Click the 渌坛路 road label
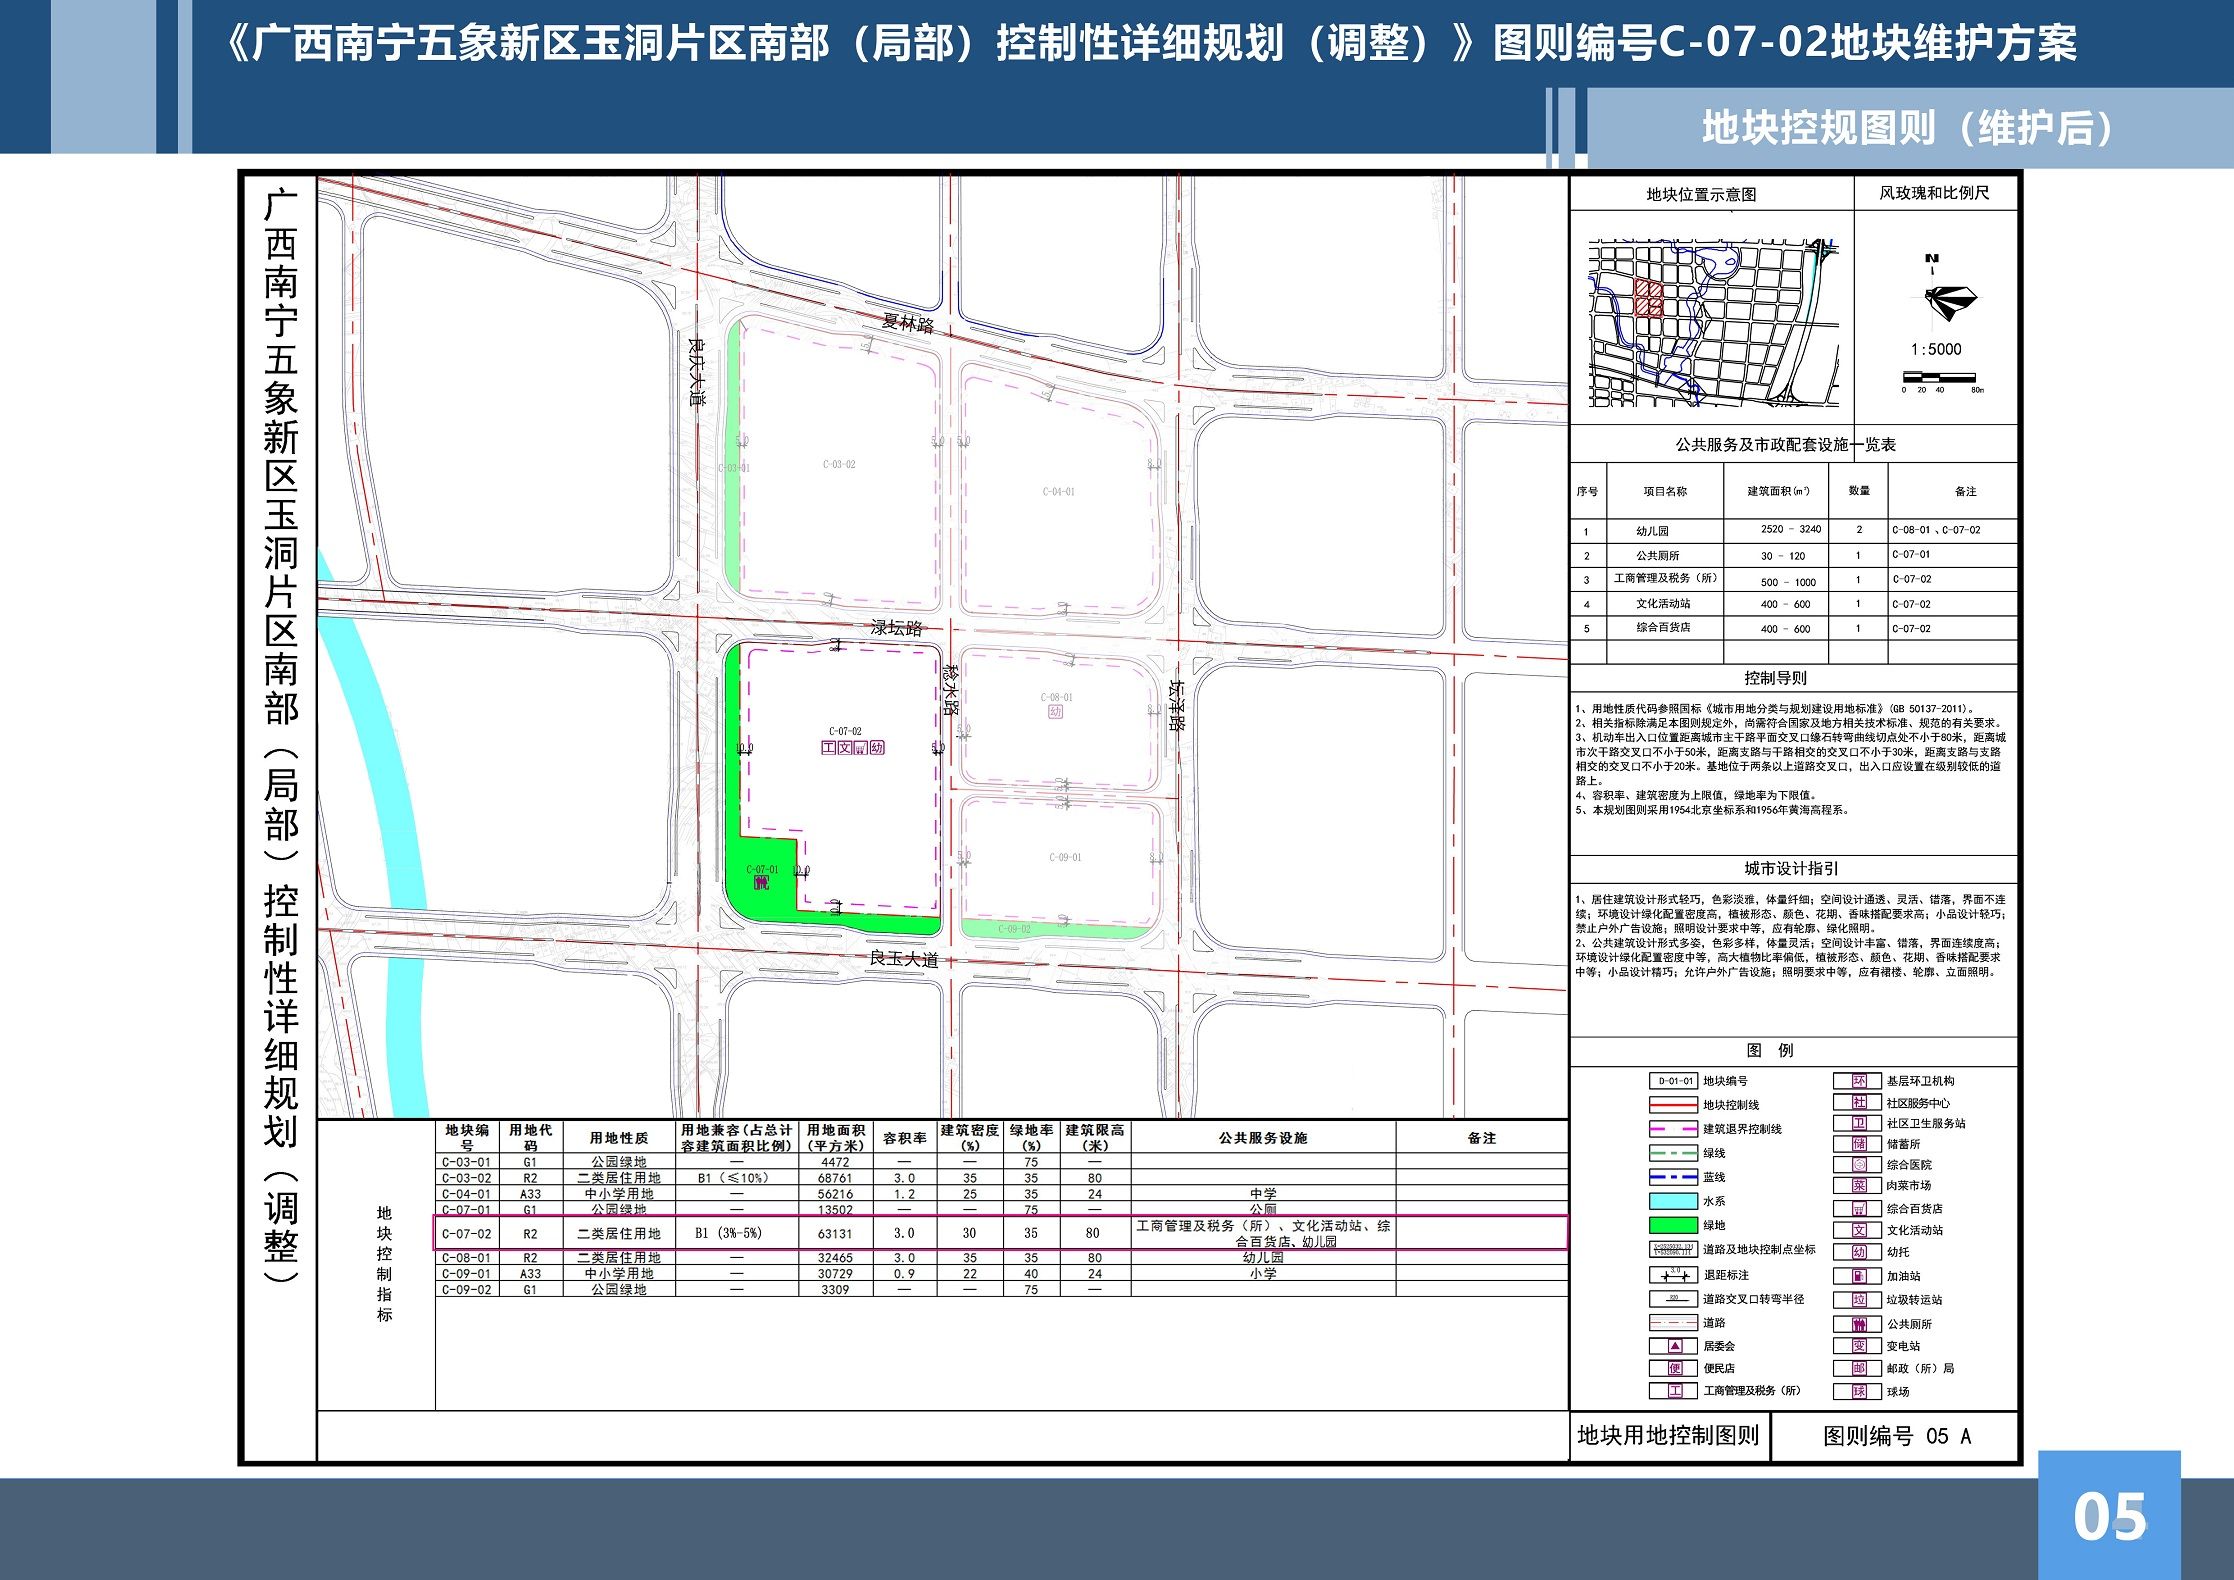The height and width of the screenshot is (1580, 2234). click(896, 628)
